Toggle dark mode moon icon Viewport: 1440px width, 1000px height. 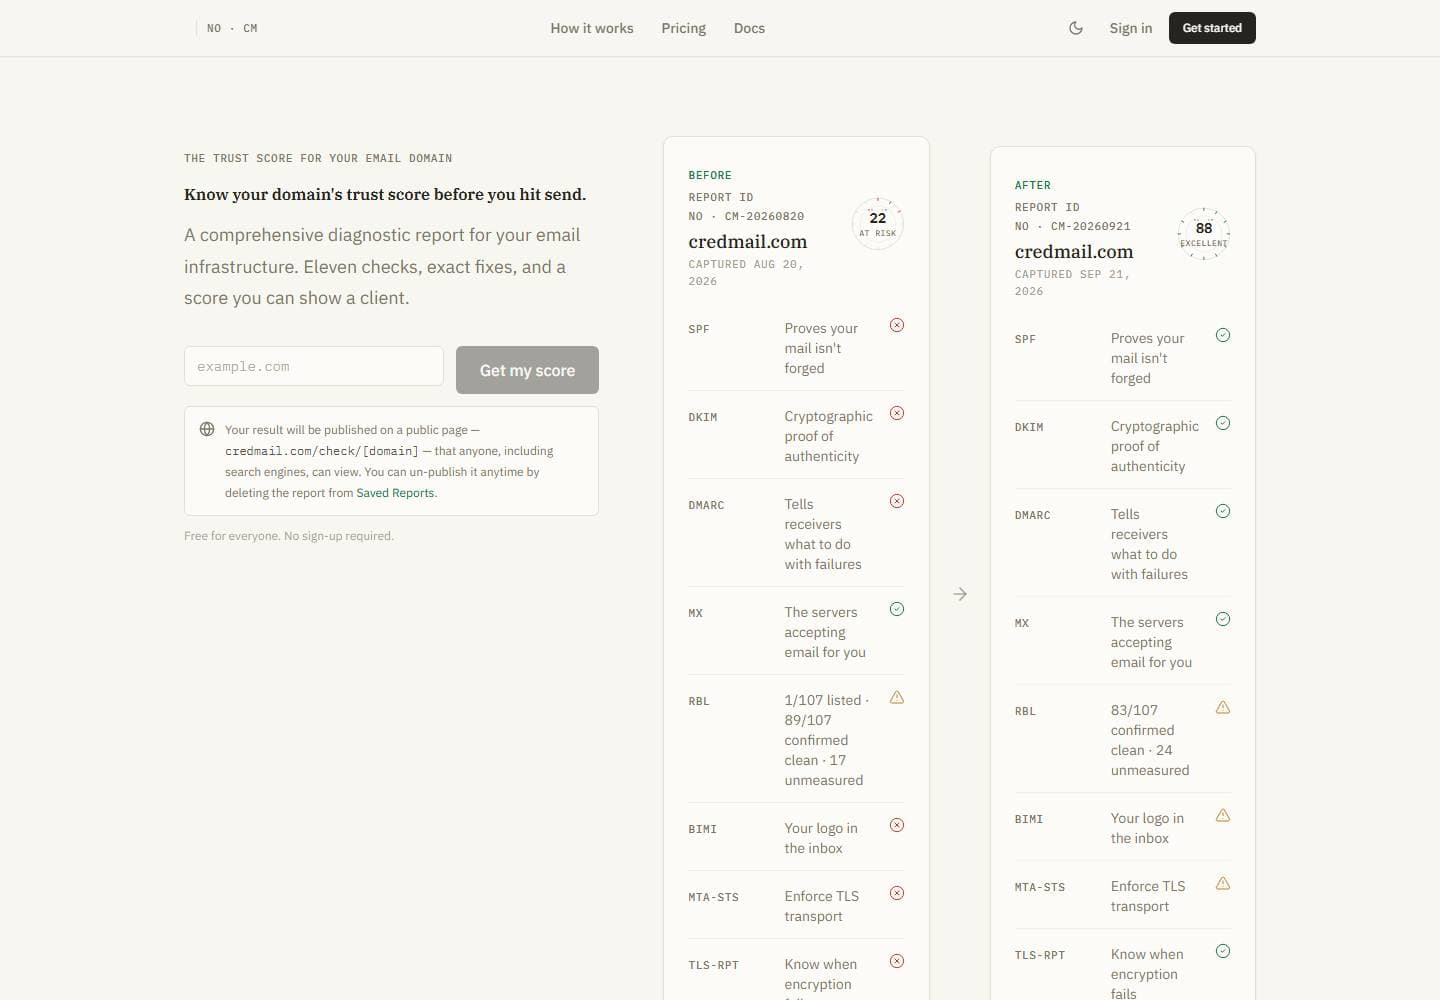tap(1076, 28)
